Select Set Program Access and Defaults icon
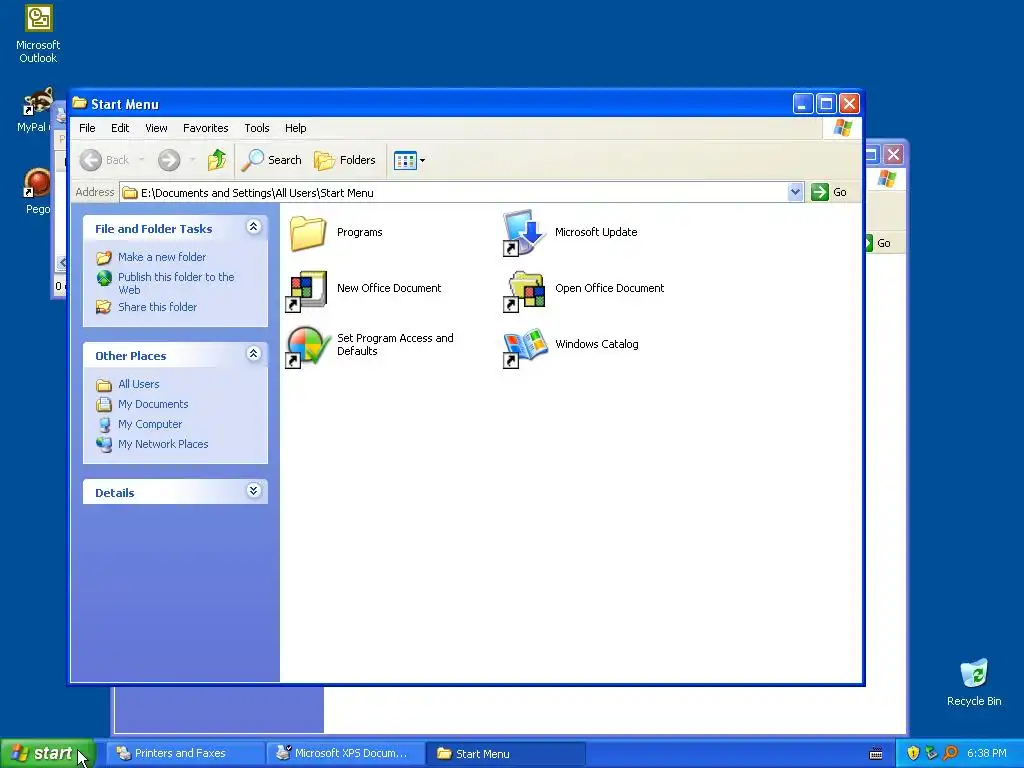 tap(308, 347)
